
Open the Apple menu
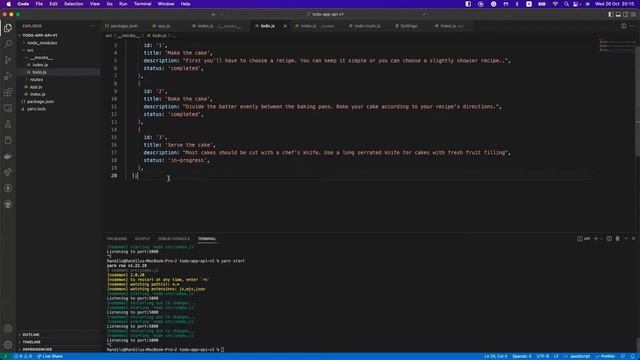pyautogui.click(x=9, y=4)
